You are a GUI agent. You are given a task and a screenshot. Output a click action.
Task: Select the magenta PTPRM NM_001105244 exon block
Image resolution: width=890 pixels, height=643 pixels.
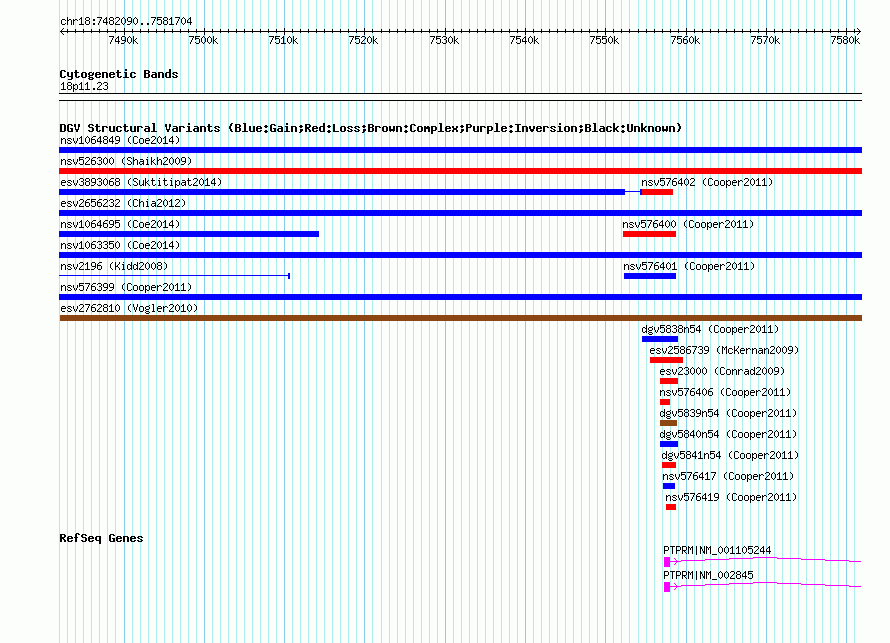[x=667, y=562]
